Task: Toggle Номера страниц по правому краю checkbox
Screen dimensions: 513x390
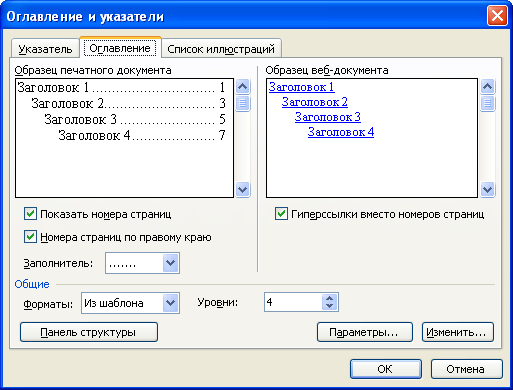Action: click(x=30, y=237)
